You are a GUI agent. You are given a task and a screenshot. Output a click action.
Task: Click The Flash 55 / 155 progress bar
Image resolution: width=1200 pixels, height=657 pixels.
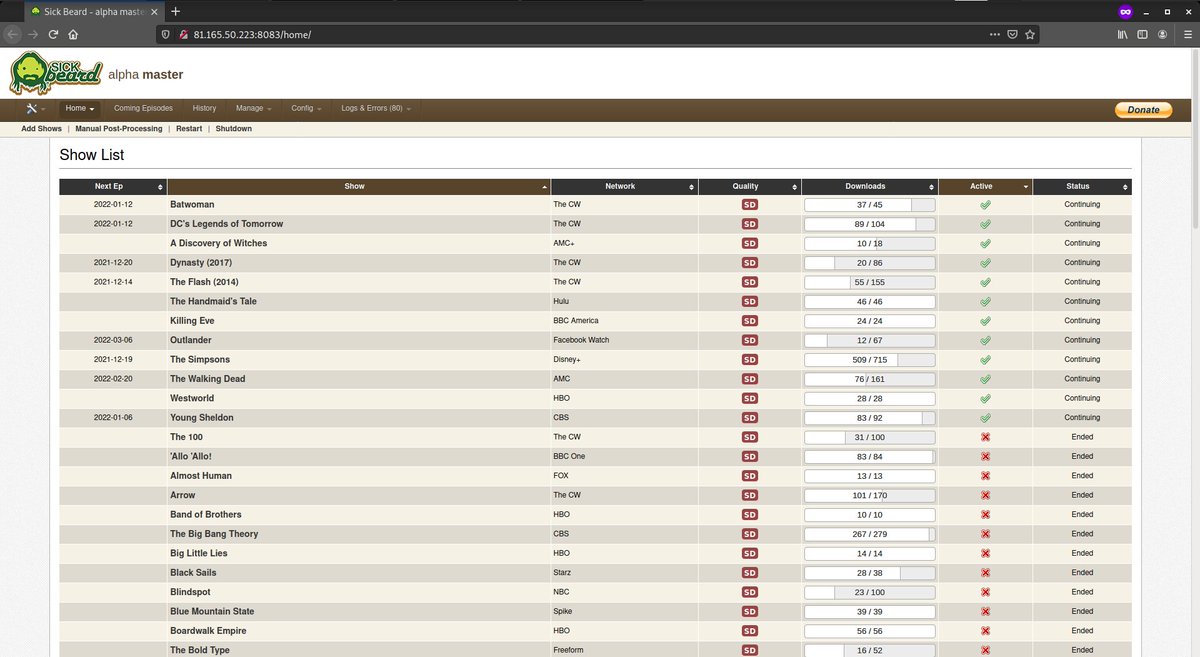coord(869,282)
